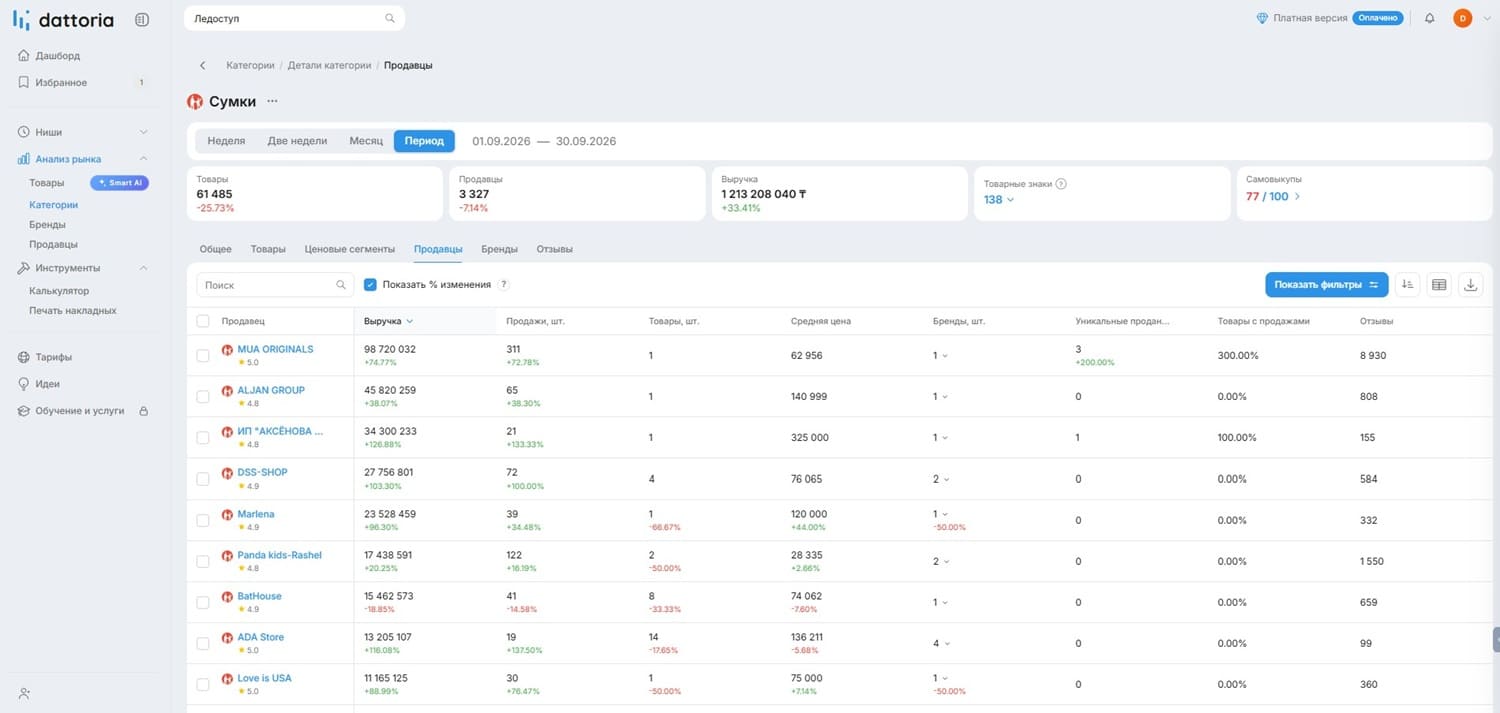
Task: Collapse the sidebar panel icon
Action: click(x=141, y=19)
